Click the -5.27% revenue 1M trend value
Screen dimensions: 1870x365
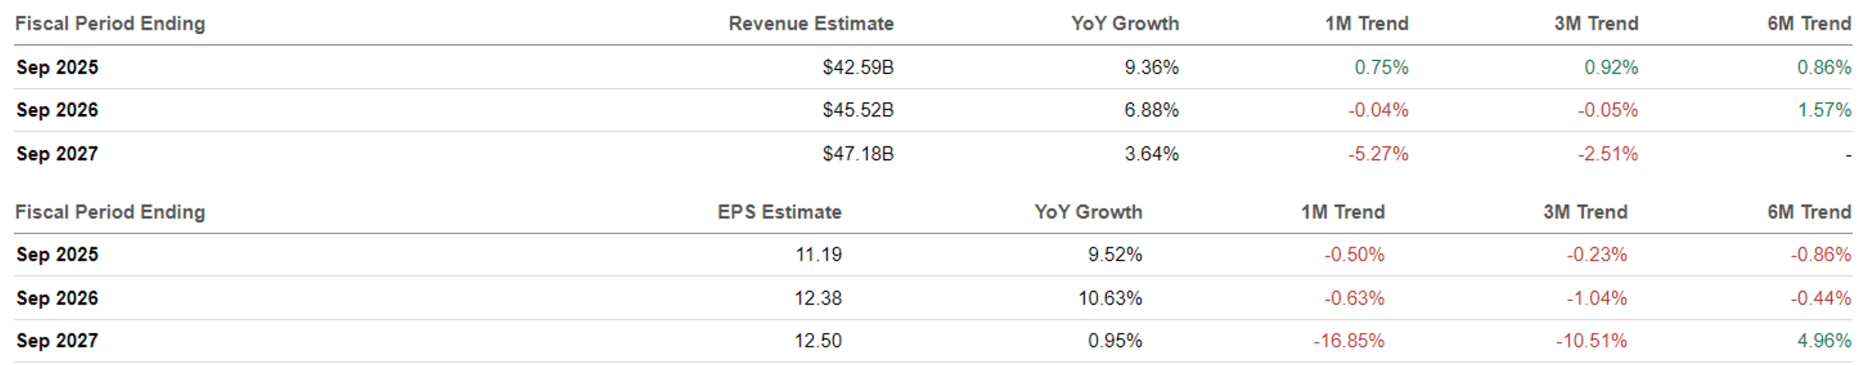coord(1378,154)
